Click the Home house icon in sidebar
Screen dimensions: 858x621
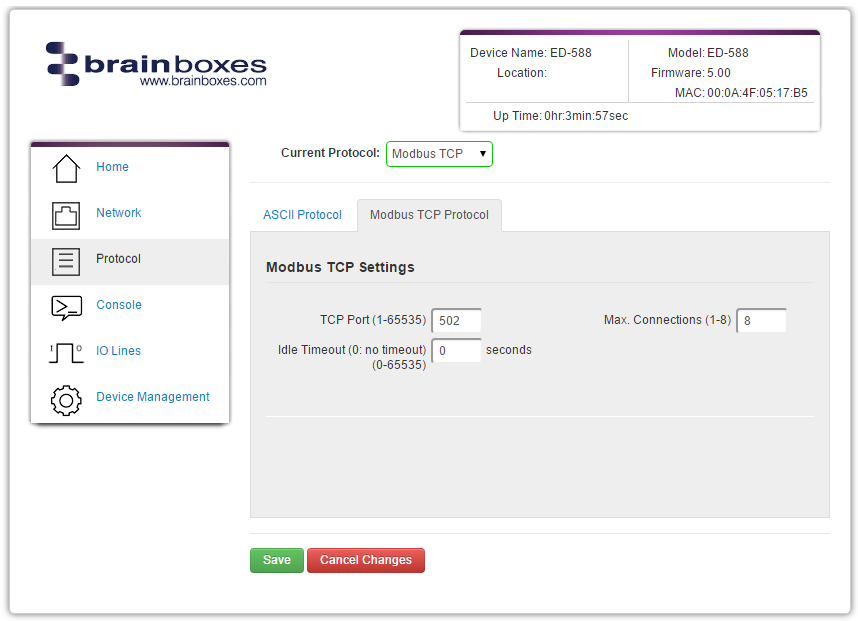pos(66,166)
